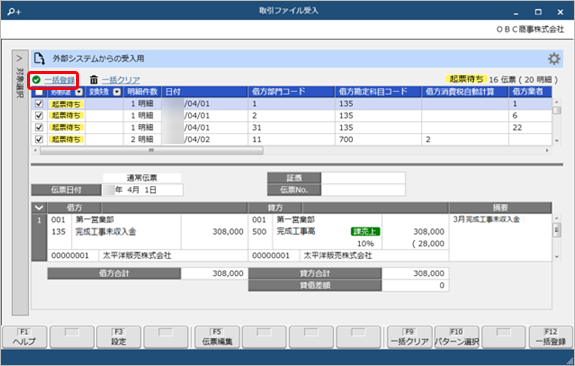The width and height of the screenshot is (575, 366).
Task: Click the 伝票No. input field
Action: point(363,190)
